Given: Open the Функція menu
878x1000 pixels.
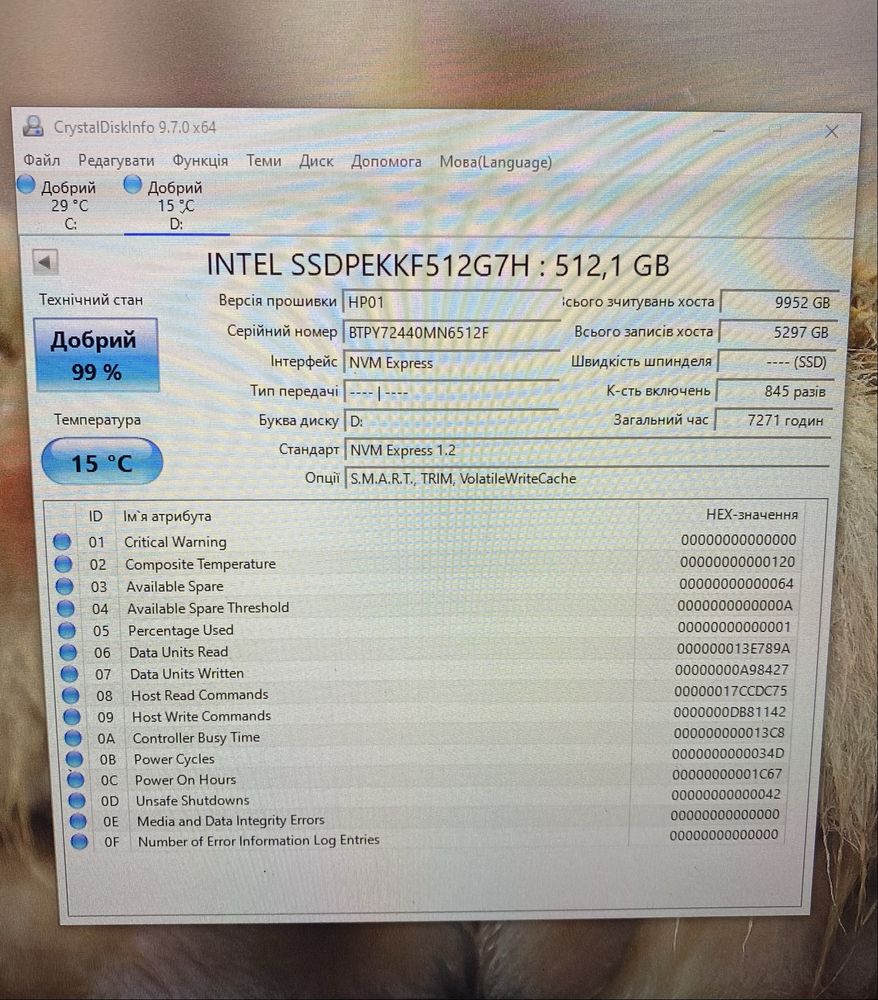Looking at the screenshot, I should tap(200, 161).
